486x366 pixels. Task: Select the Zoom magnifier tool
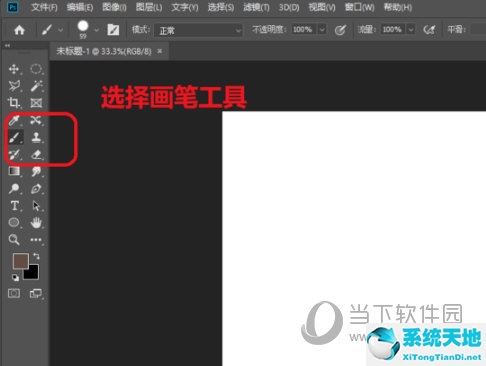pyautogui.click(x=14, y=239)
